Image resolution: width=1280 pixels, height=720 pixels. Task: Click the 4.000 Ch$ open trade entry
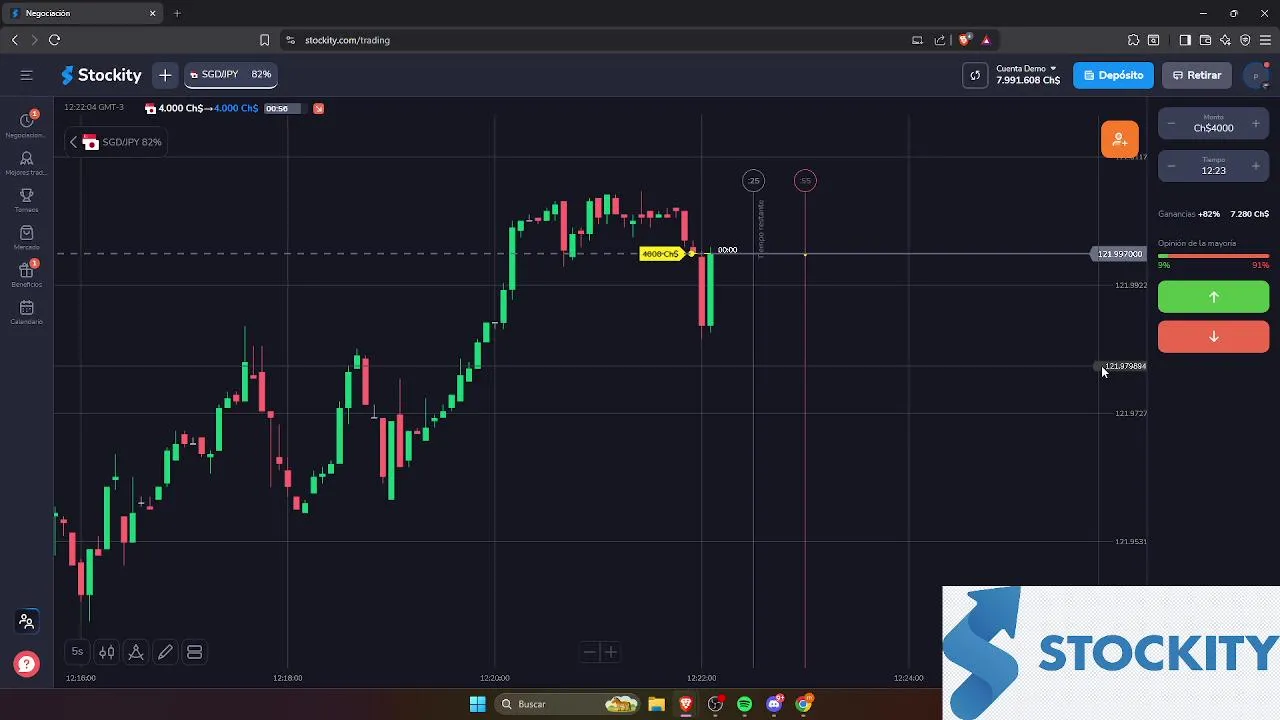pos(201,108)
